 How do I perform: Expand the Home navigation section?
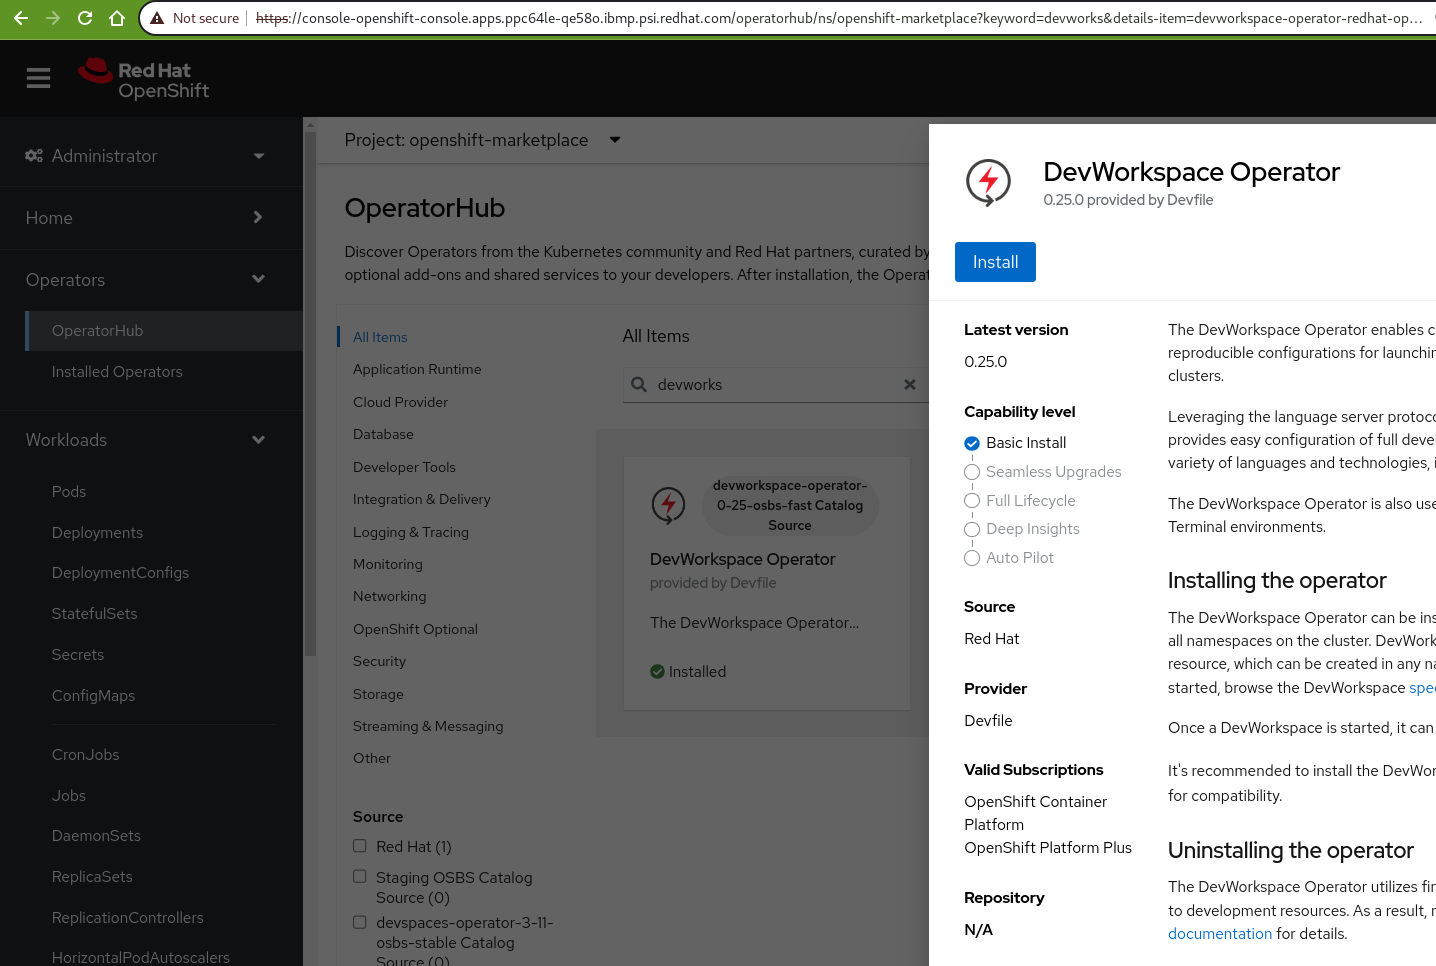click(x=145, y=218)
